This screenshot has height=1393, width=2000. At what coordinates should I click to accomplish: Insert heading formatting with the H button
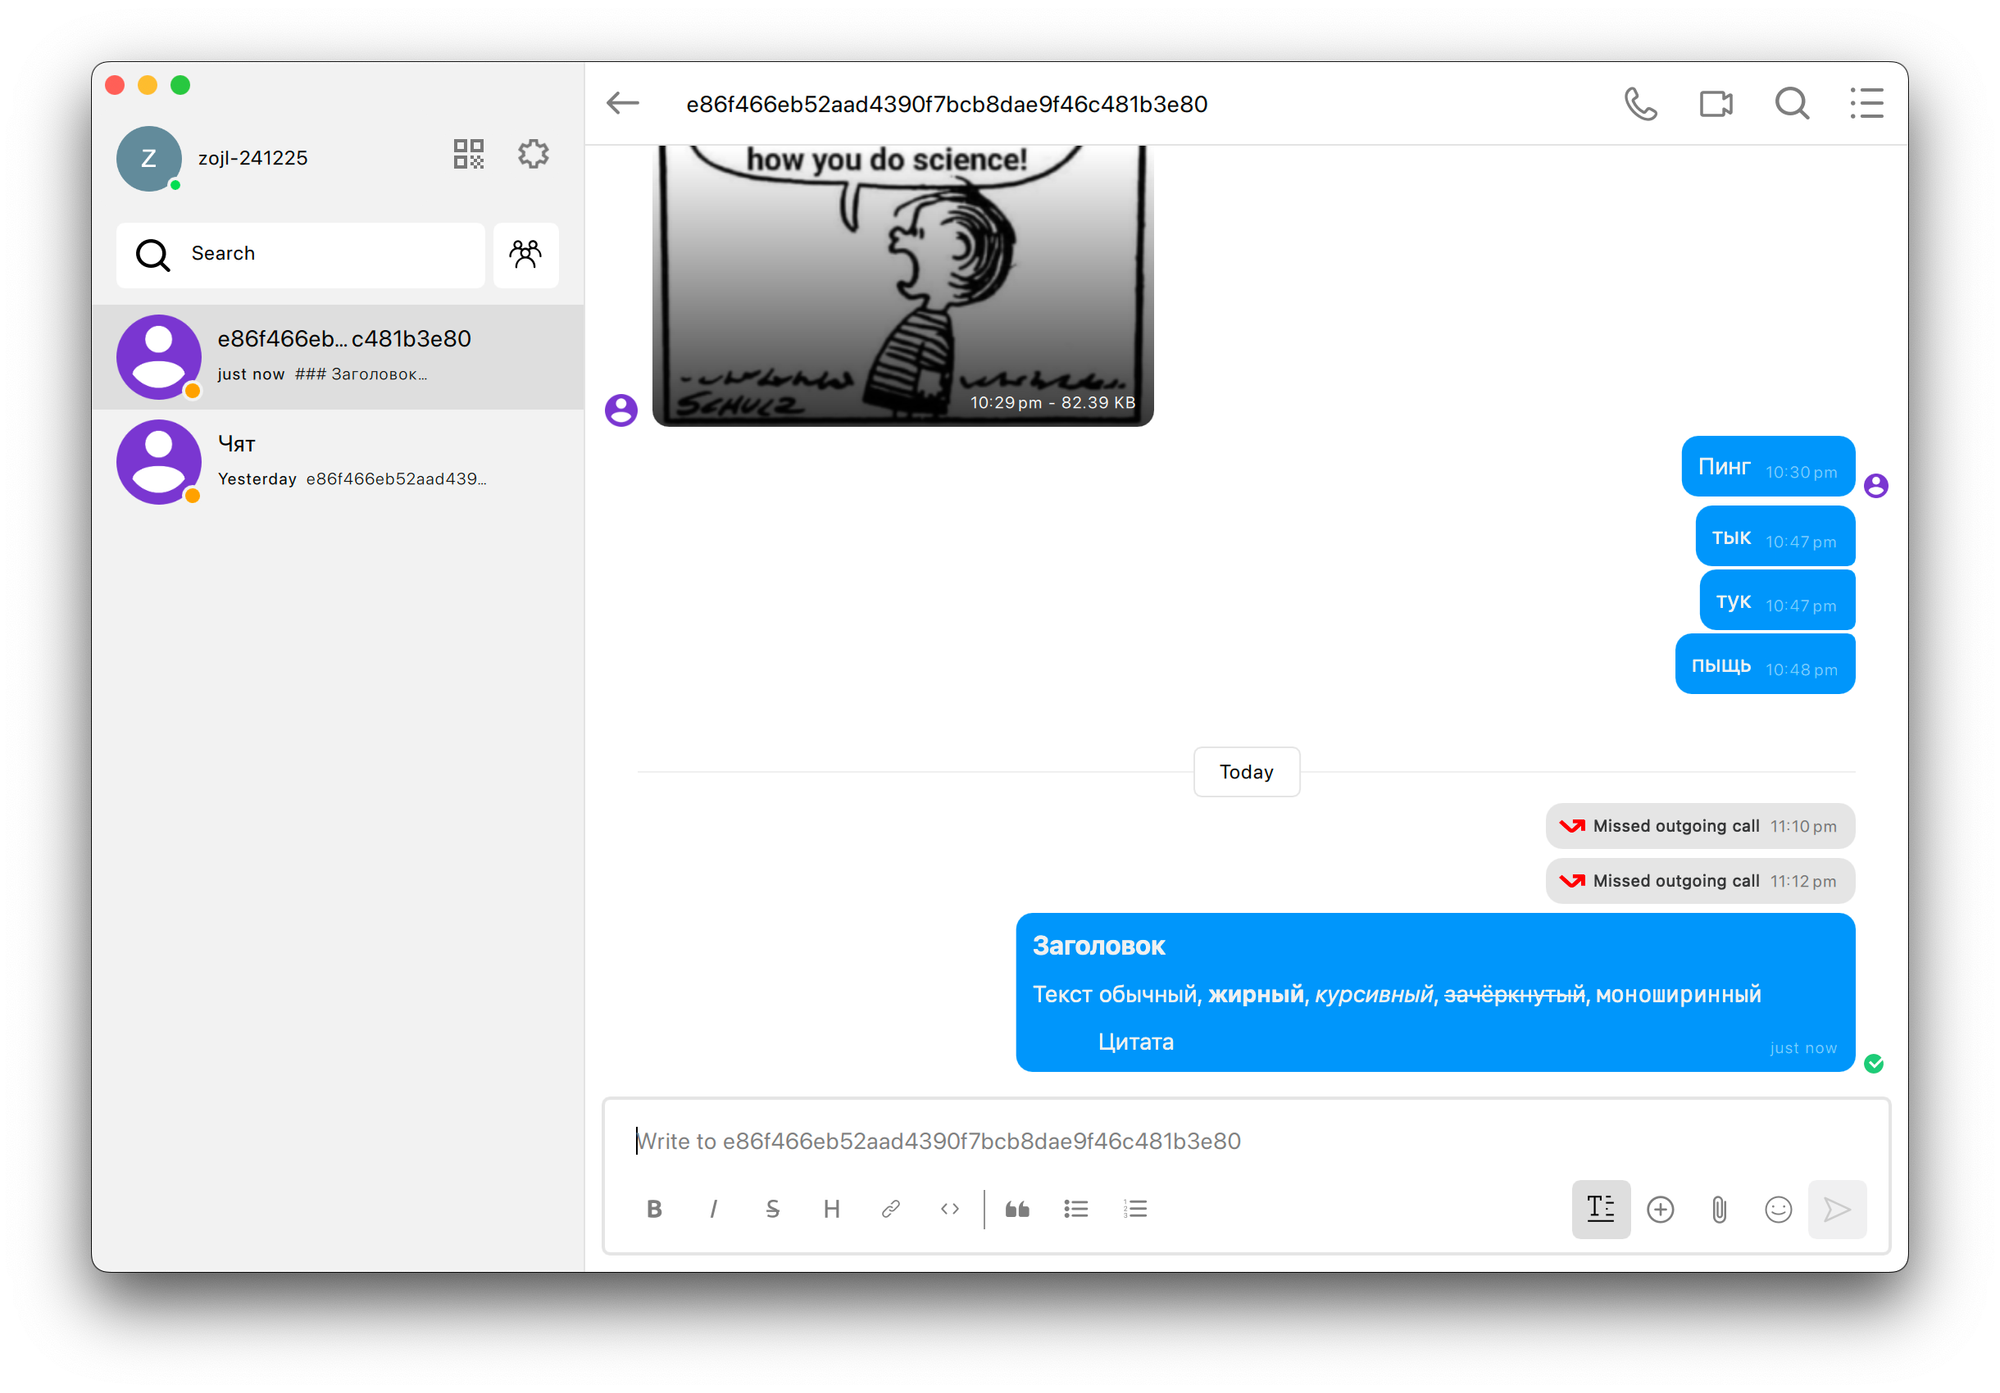pos(831,1209)
